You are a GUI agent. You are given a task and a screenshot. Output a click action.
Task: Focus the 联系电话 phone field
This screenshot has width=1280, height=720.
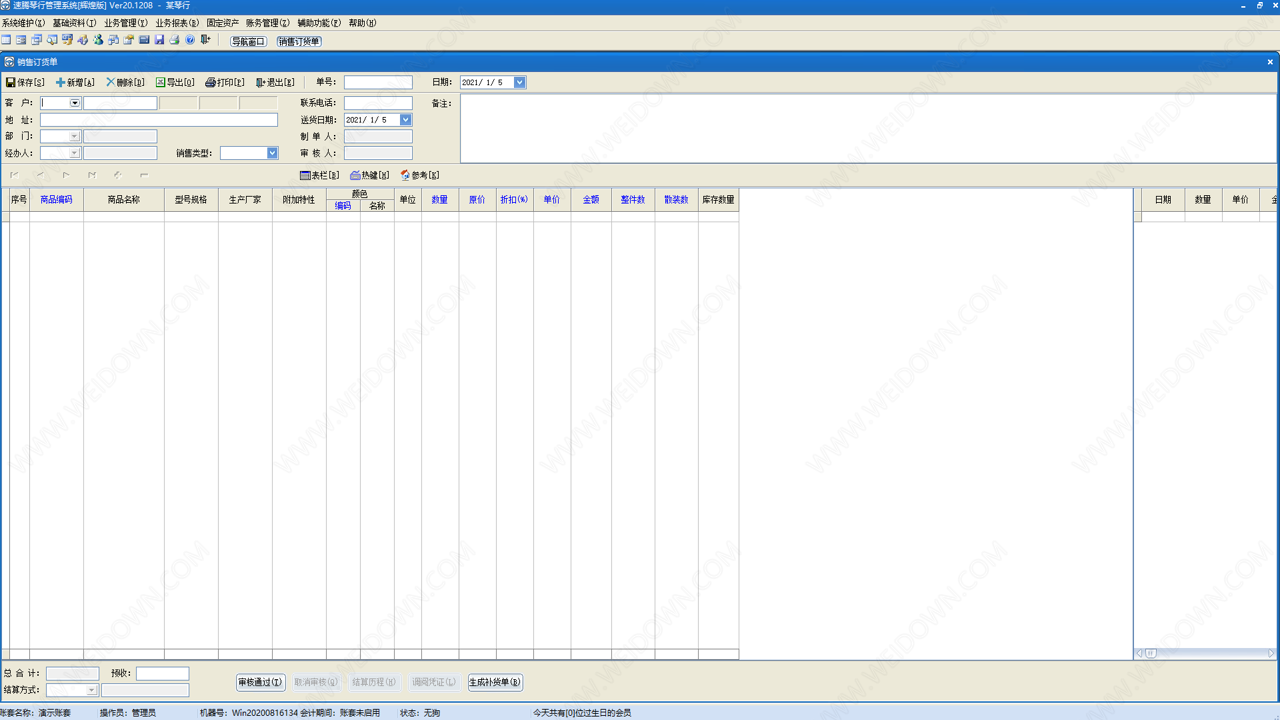[x=378, y=103]
